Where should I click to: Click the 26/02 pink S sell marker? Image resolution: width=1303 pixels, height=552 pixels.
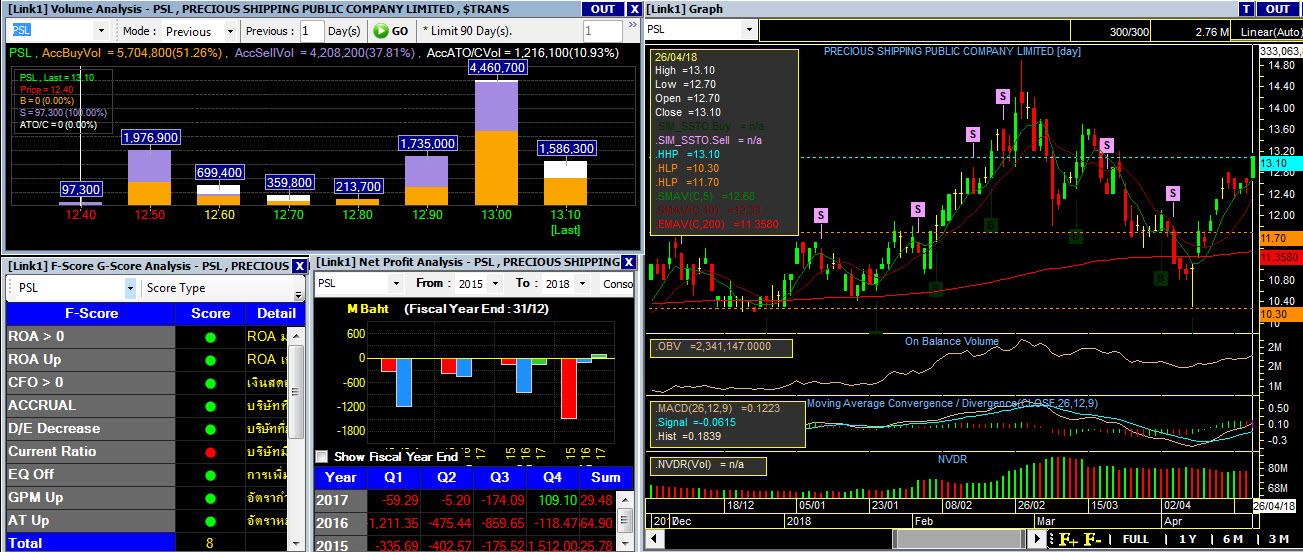(1002, 96)
